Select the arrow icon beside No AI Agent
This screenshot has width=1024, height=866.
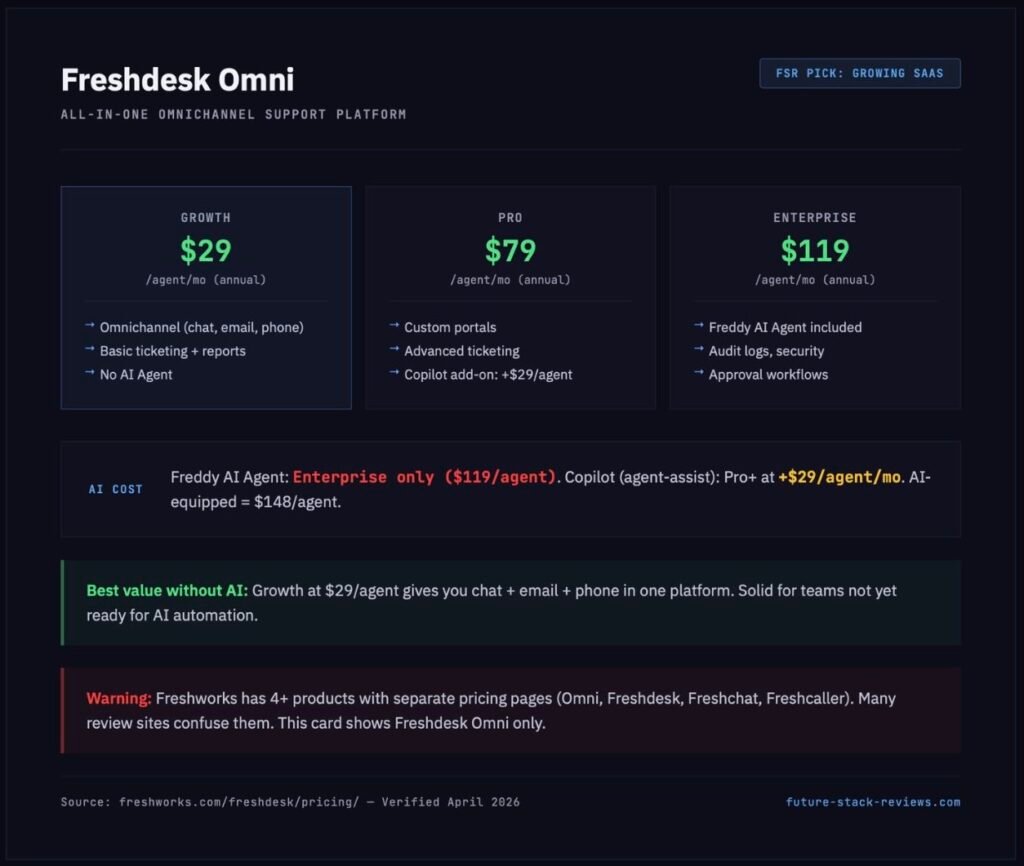pos(89,375)
